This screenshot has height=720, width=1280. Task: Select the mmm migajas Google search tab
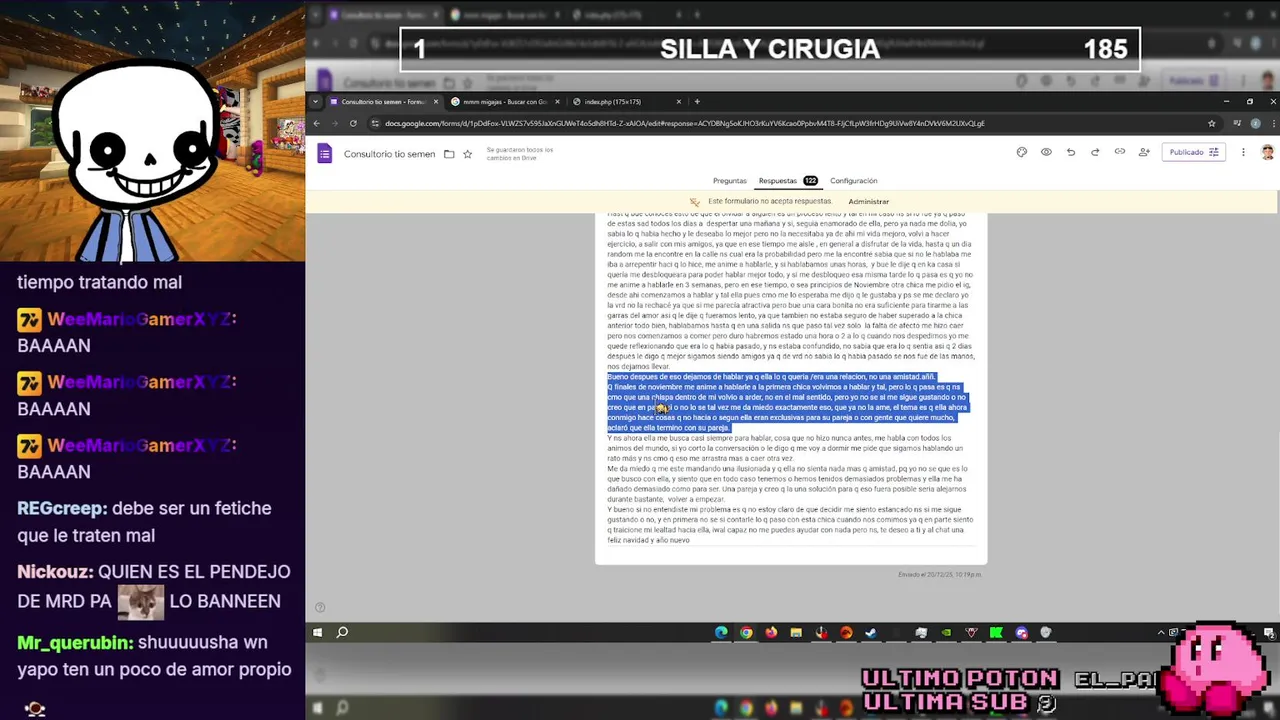click(x=505, y=101)
